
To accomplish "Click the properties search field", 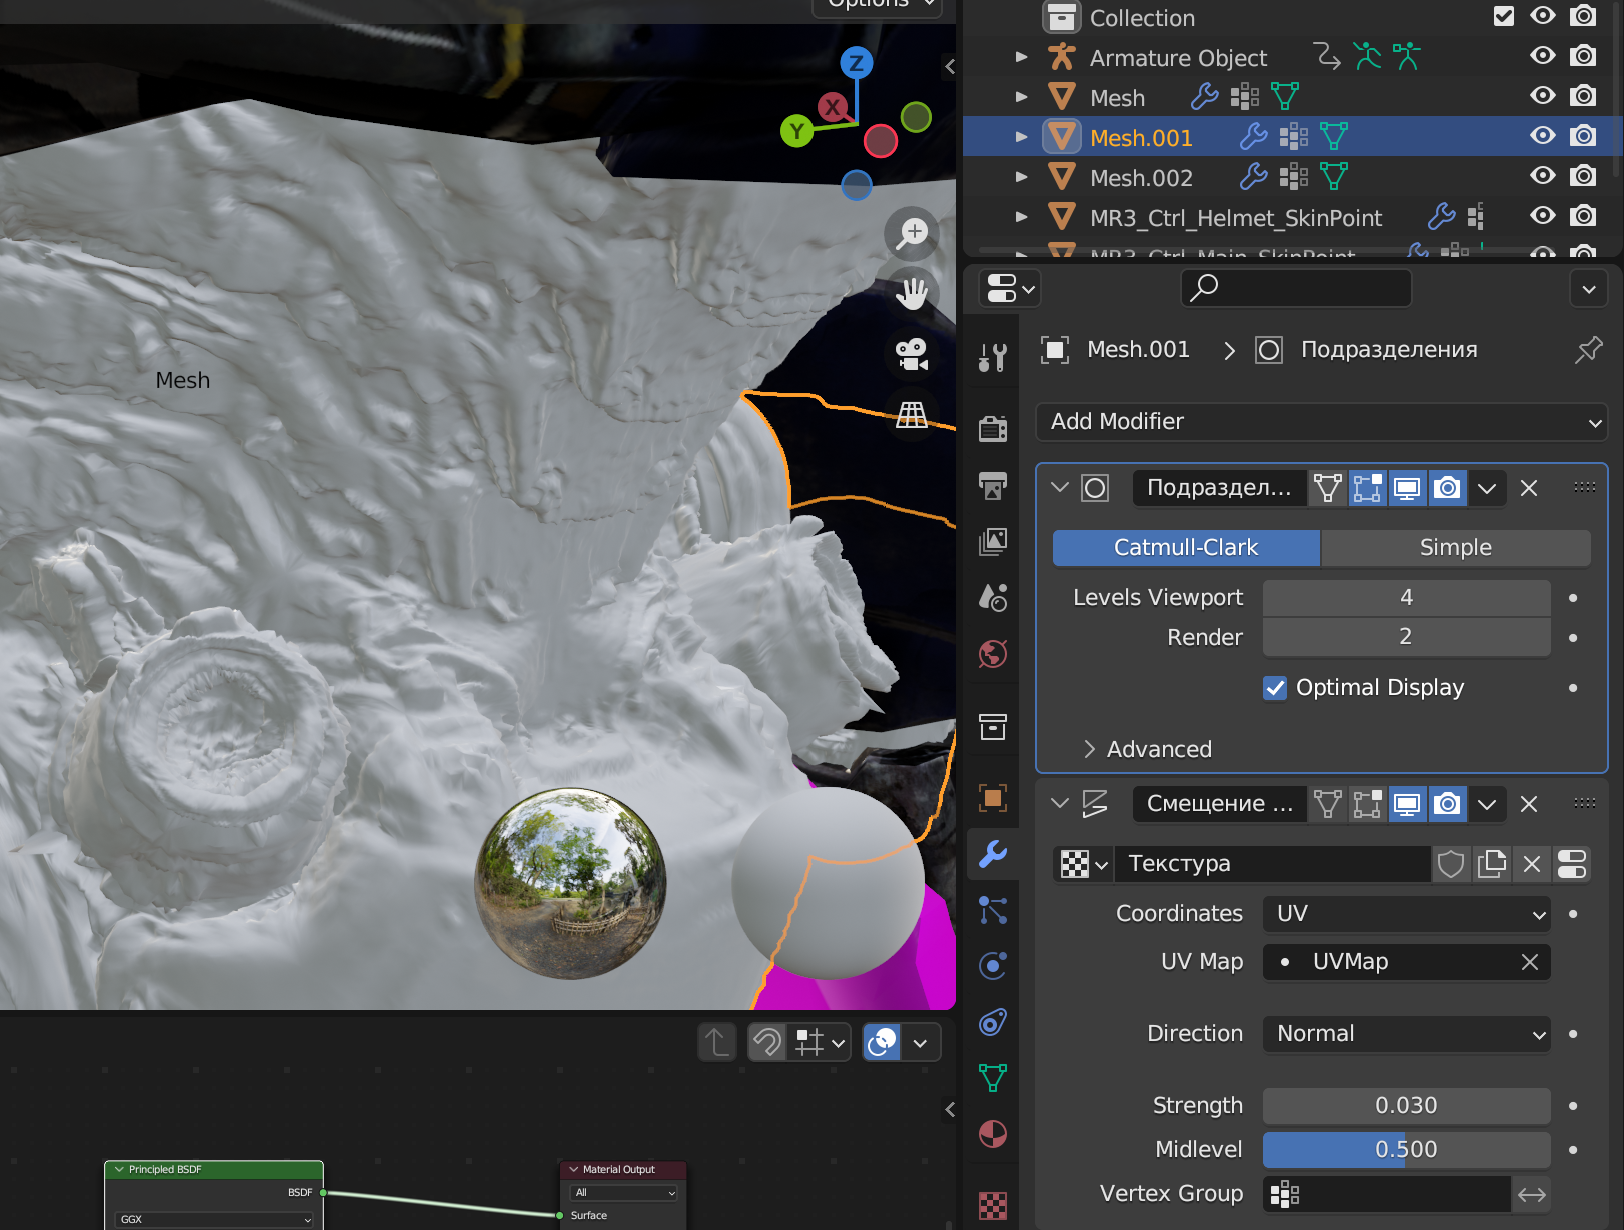I will 1296,288.
